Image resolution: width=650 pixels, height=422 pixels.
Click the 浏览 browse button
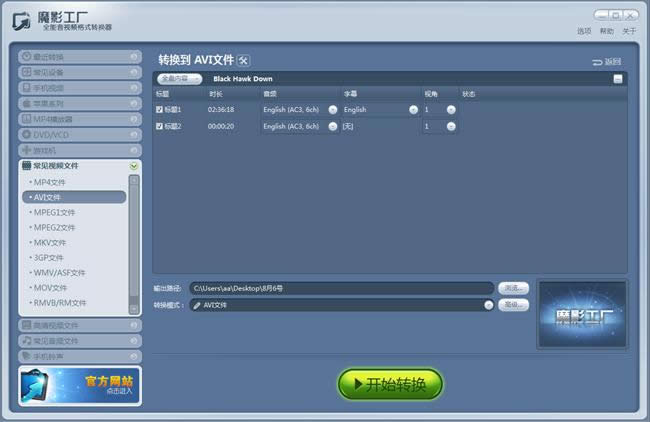(x=513, y=288)
